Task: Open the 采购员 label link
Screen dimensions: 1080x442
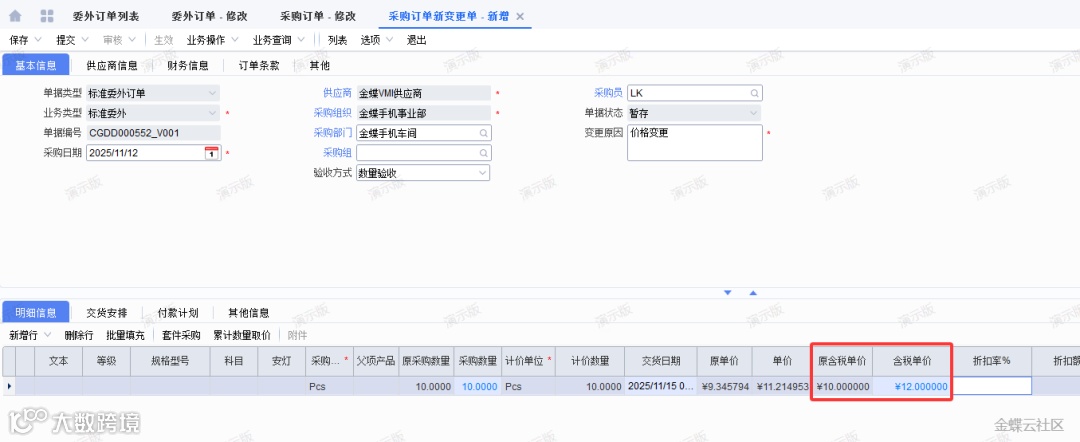Action: pyautogui.click(x=608, y=93)
